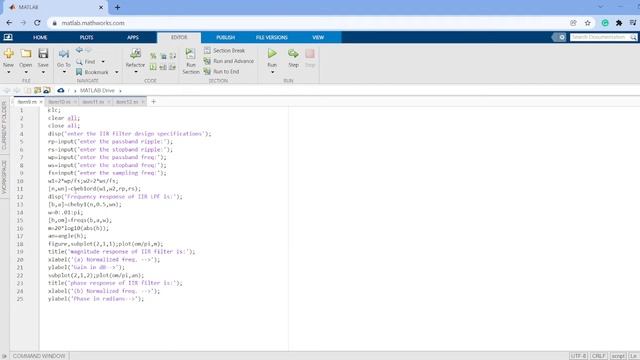
Task: Click the Bookmark icon
Action: (79, 72)
